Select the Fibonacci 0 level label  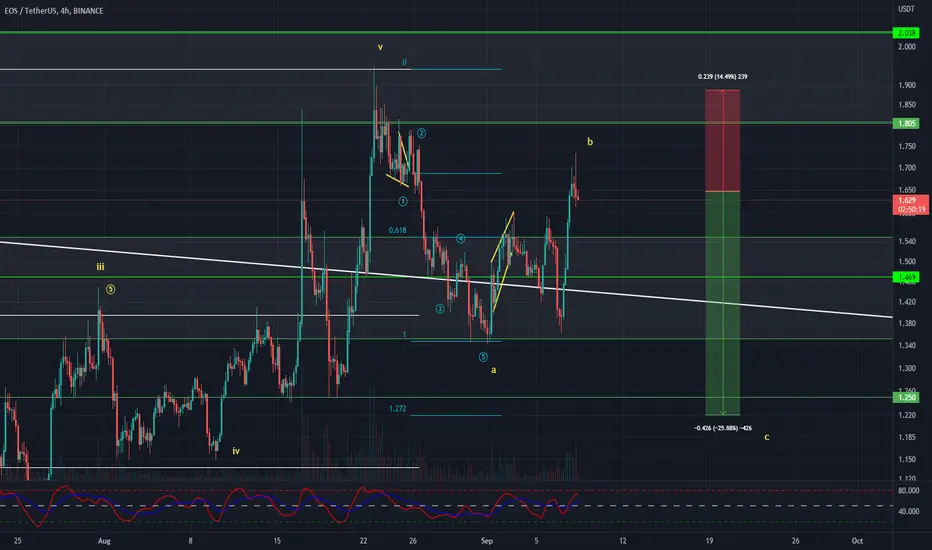pyautogui.click(x=404, y=62)
